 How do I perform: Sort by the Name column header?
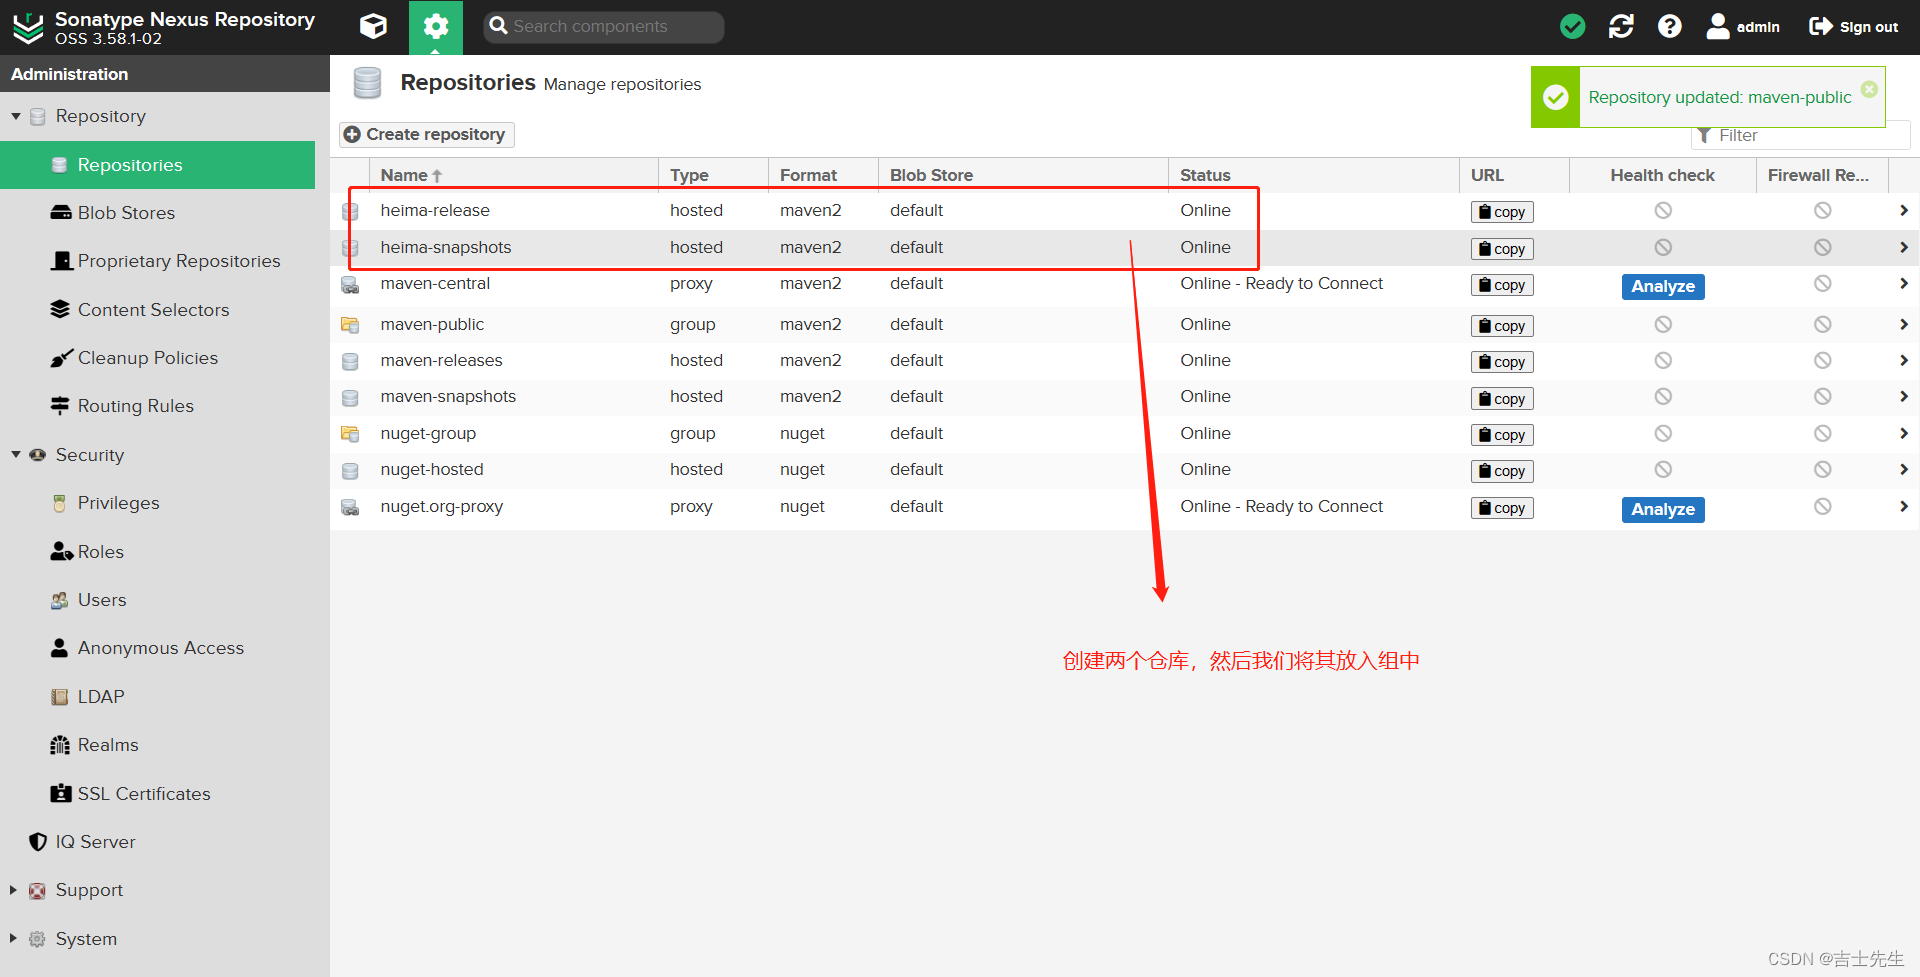point(513,175)
